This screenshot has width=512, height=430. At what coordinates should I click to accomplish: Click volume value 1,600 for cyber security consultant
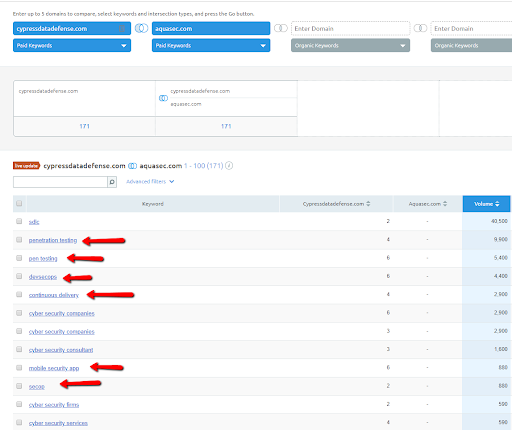click(501, 349)
